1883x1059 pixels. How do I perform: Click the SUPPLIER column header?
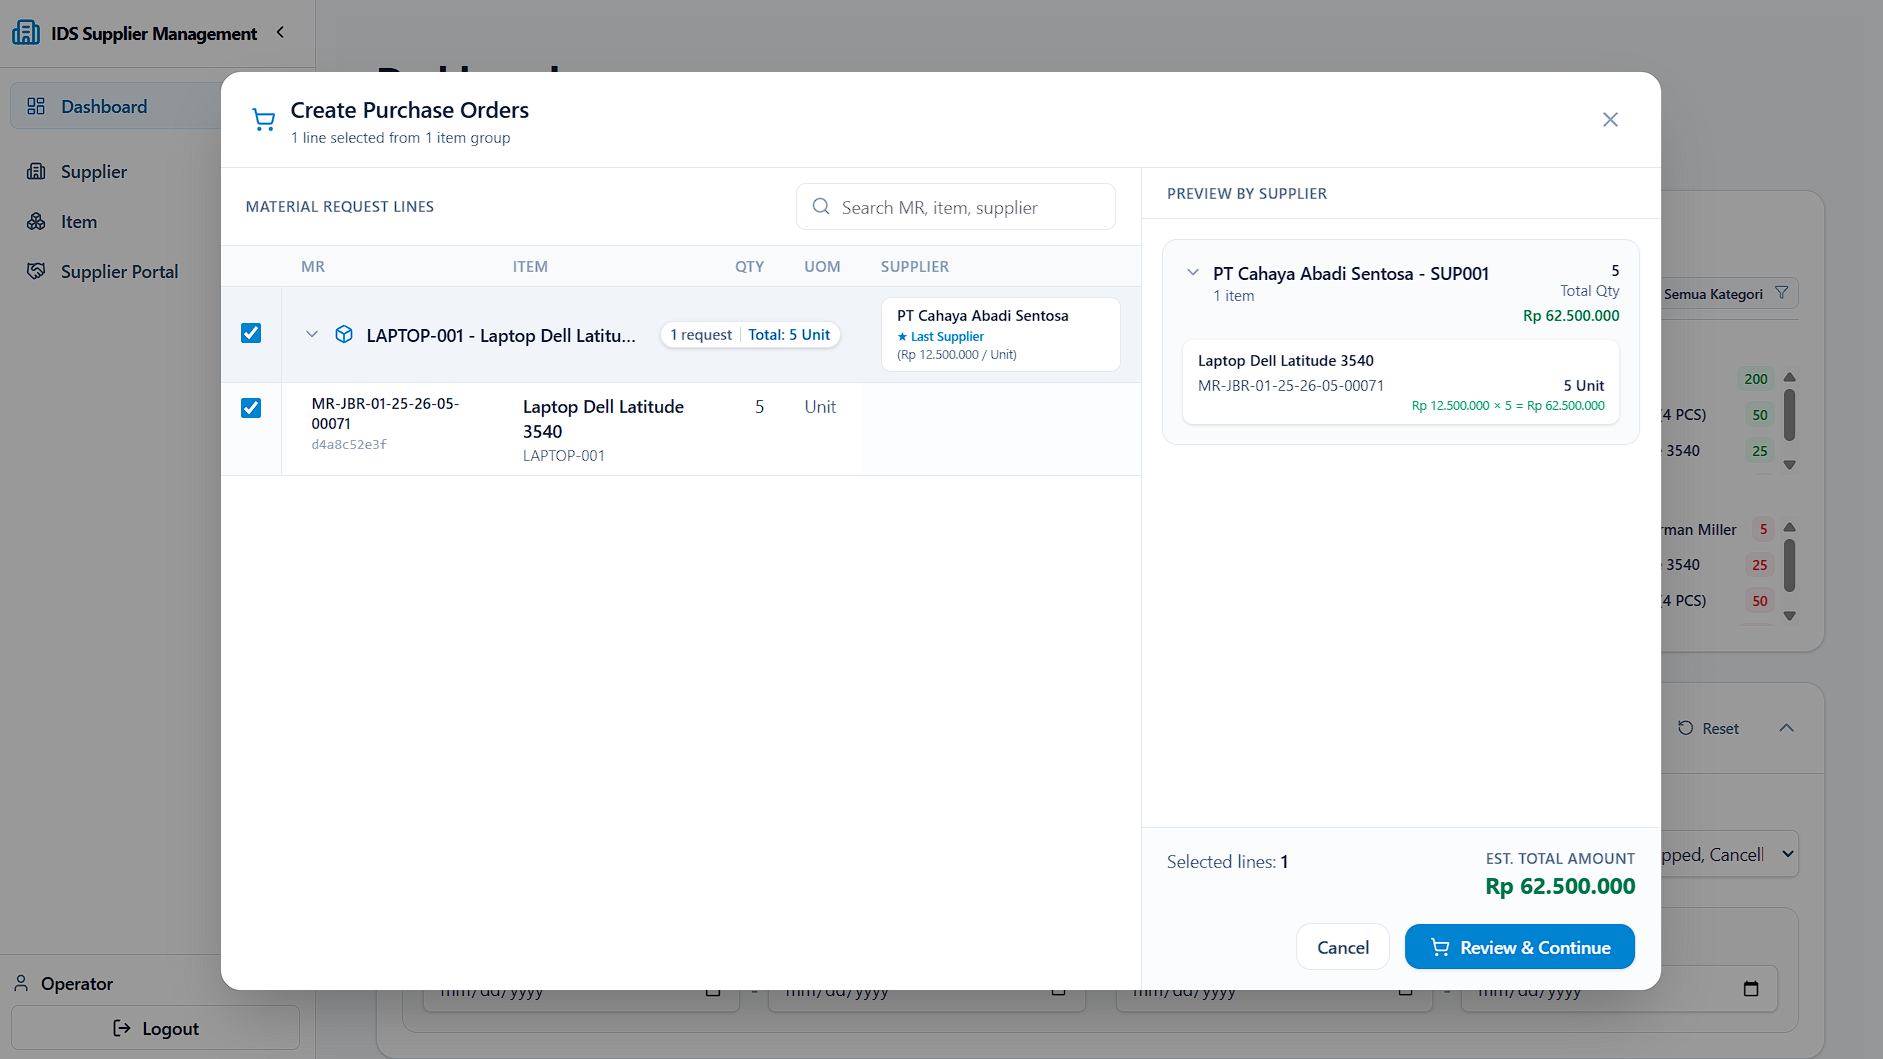[x=914, y=266]
